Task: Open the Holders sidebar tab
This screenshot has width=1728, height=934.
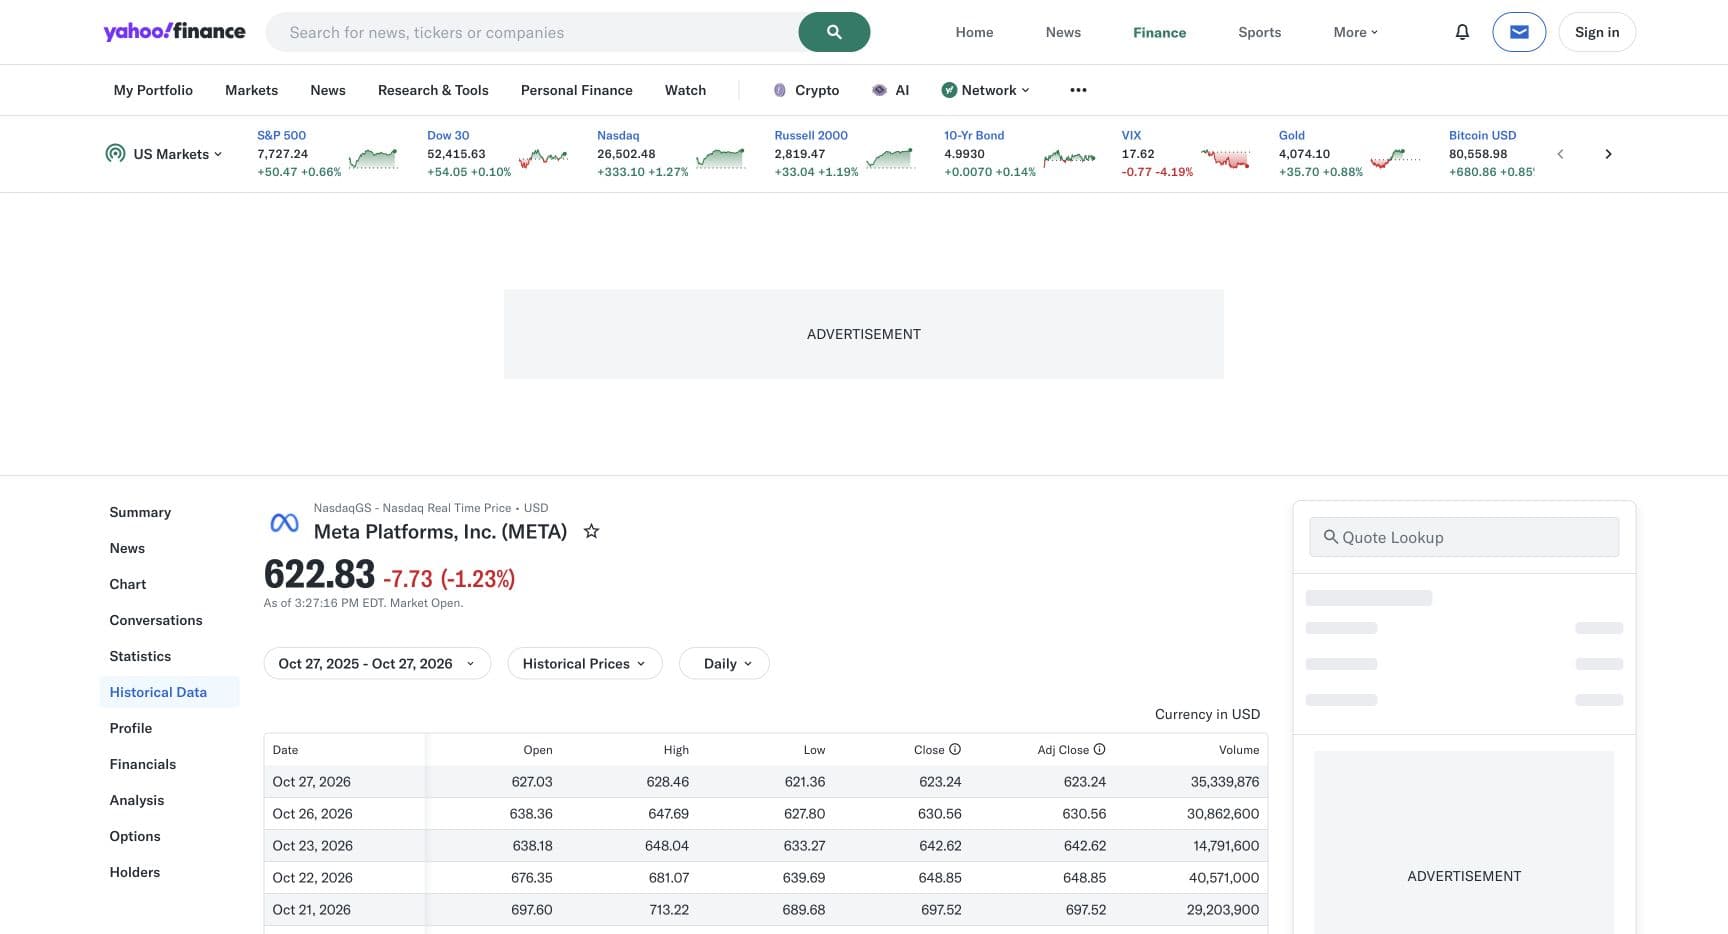Action: click(135, 872)
